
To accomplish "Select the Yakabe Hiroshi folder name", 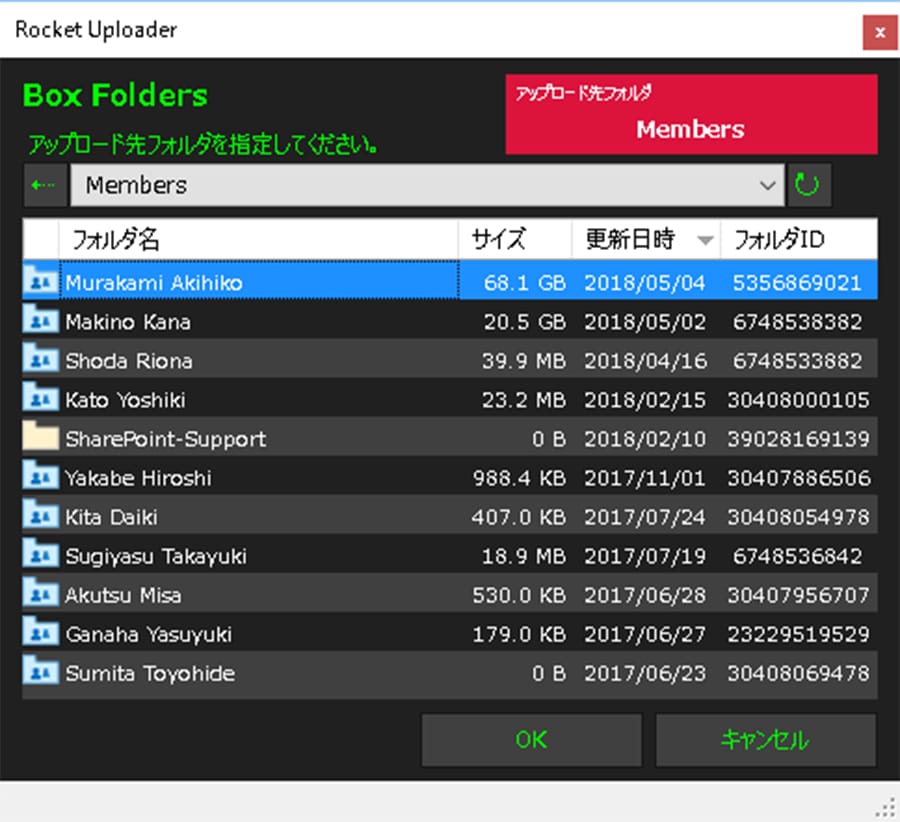I will tap(138, 478).
